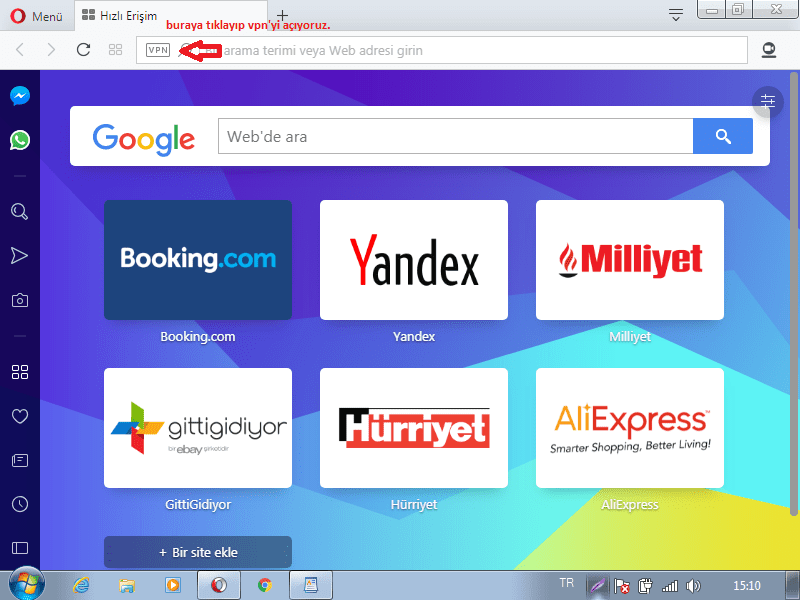Click the Yandex label under tile
Image resolution: width=800 pixels, height=600 pixels.
(x=414, y=337)
